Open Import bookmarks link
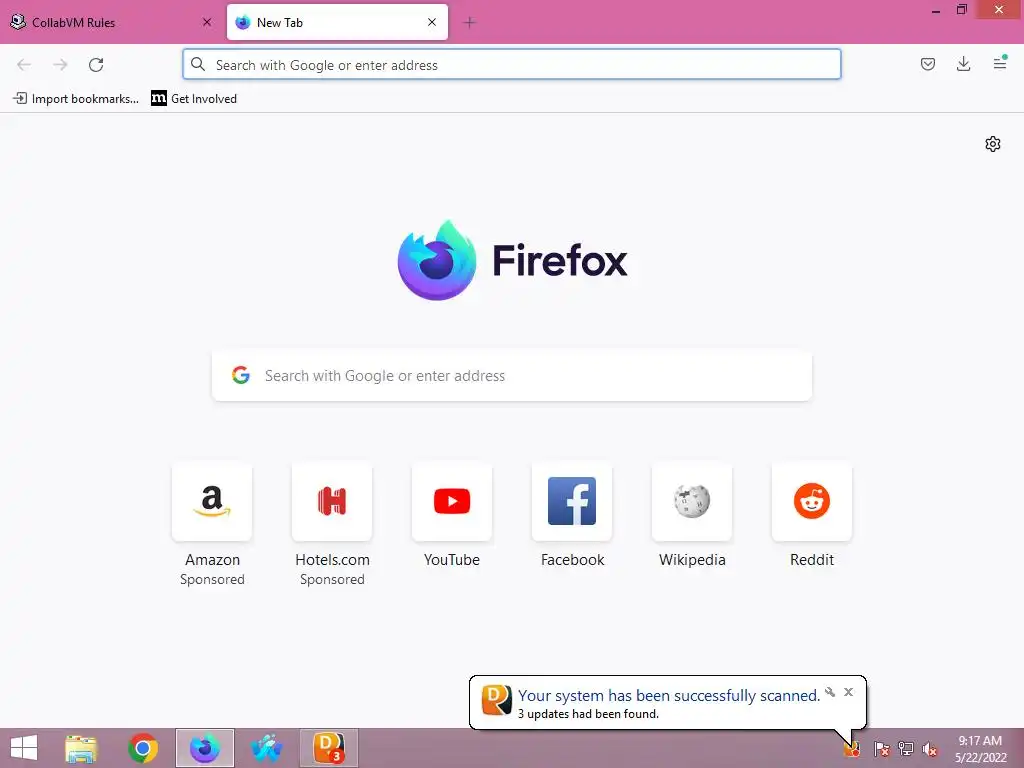 click(x=76, y=99)
